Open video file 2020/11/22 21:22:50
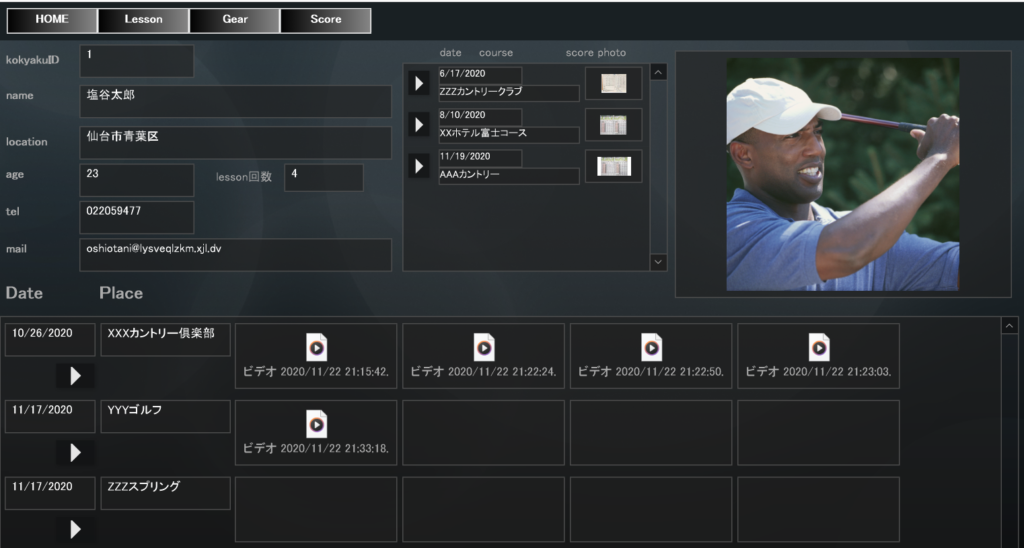1024x548 pixels. click(x=651, y=356)
